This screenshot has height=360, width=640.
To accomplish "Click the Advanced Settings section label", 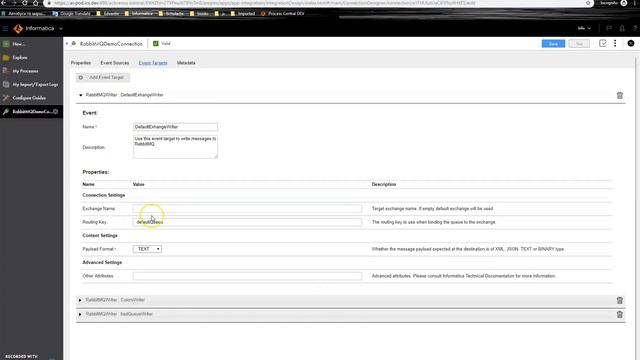I will coord(102,262).
